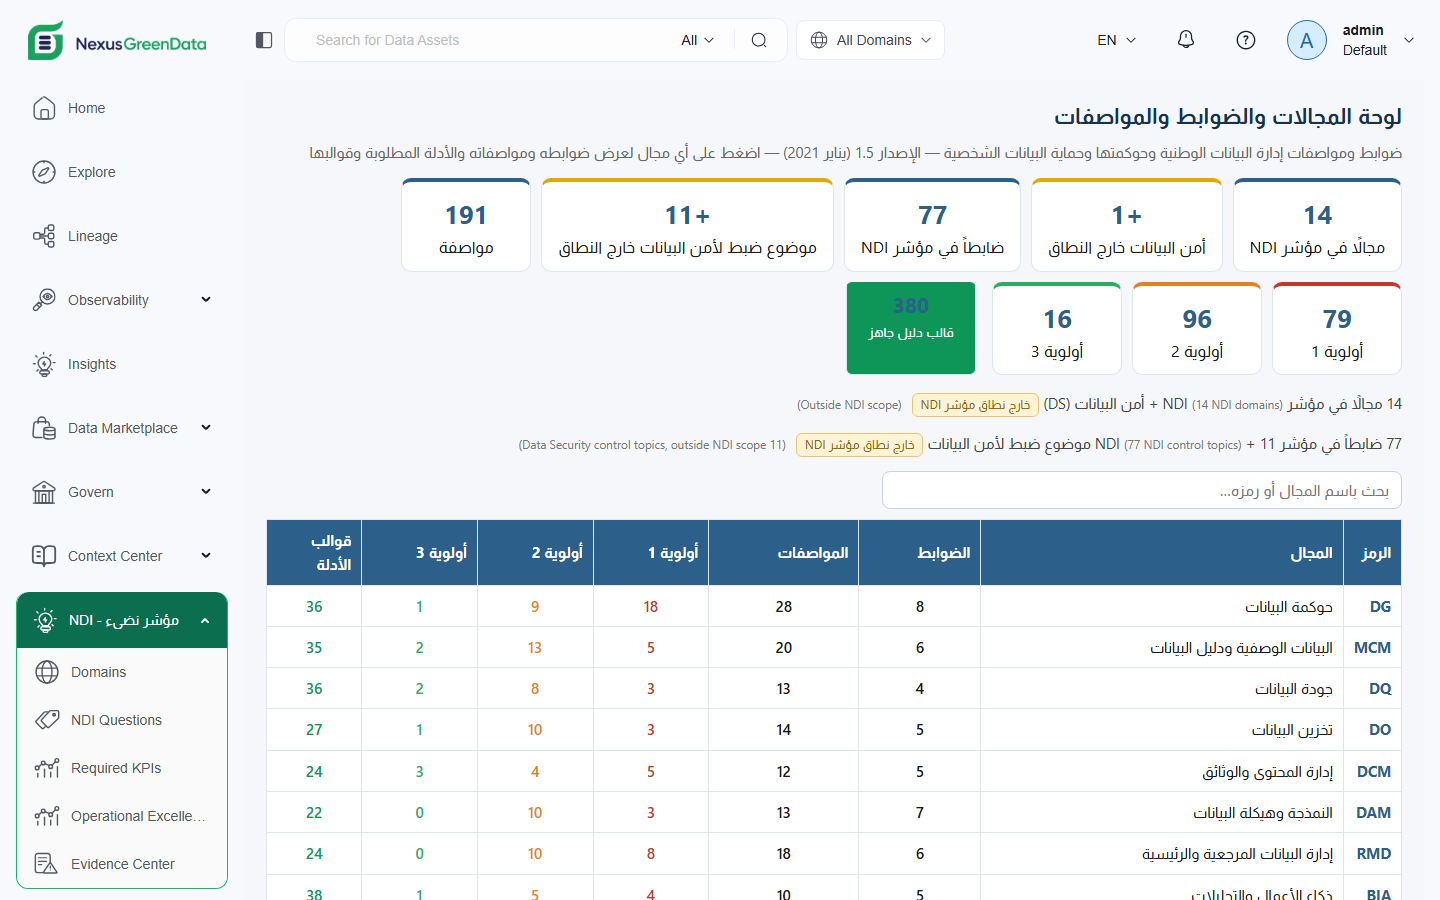The width and height of the screenshot is (1440, 900).
Task: Open the help question mark icon
Action: coord(1246,40)
